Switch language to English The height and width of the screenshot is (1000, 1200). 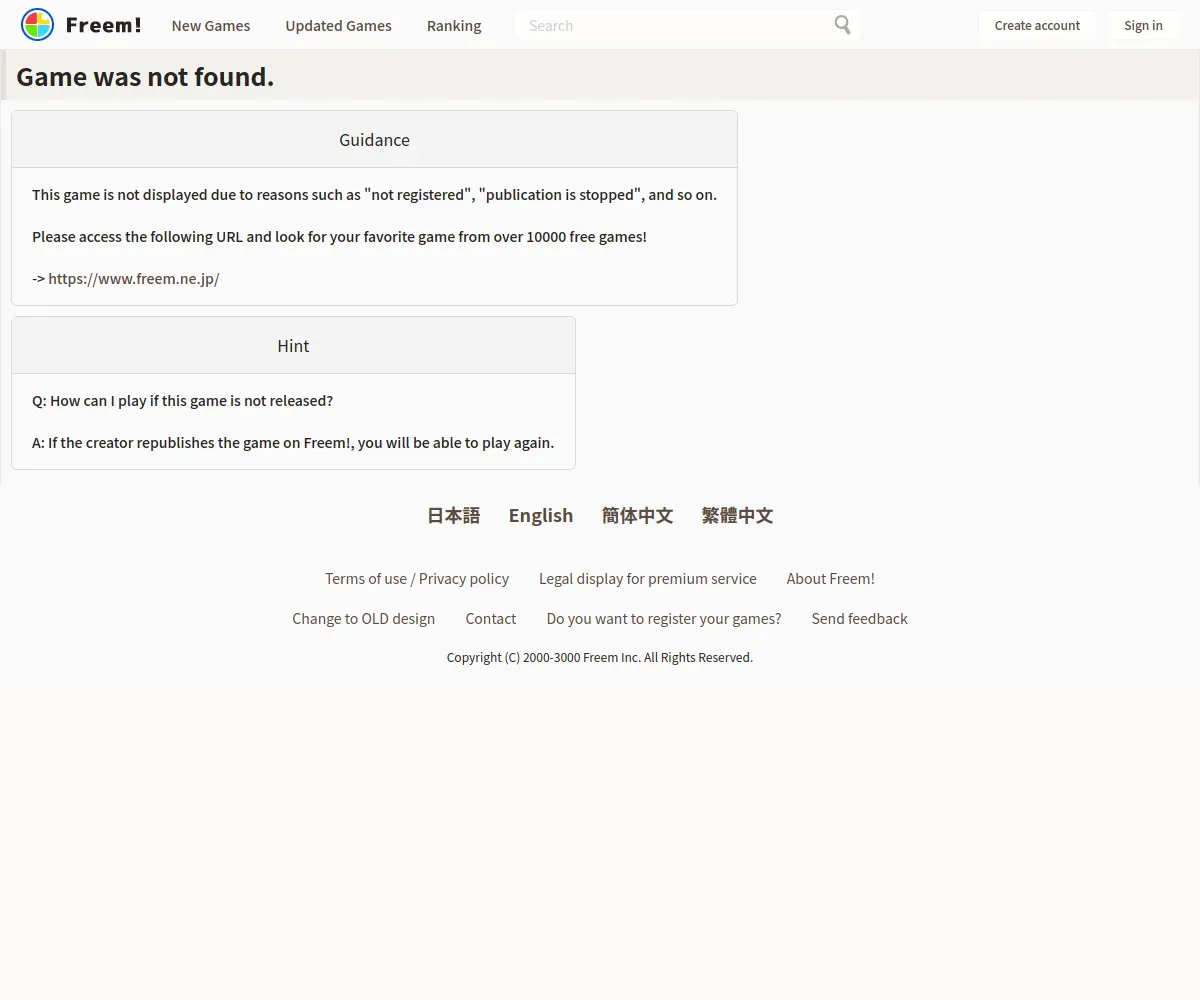(x=541, y=515)
